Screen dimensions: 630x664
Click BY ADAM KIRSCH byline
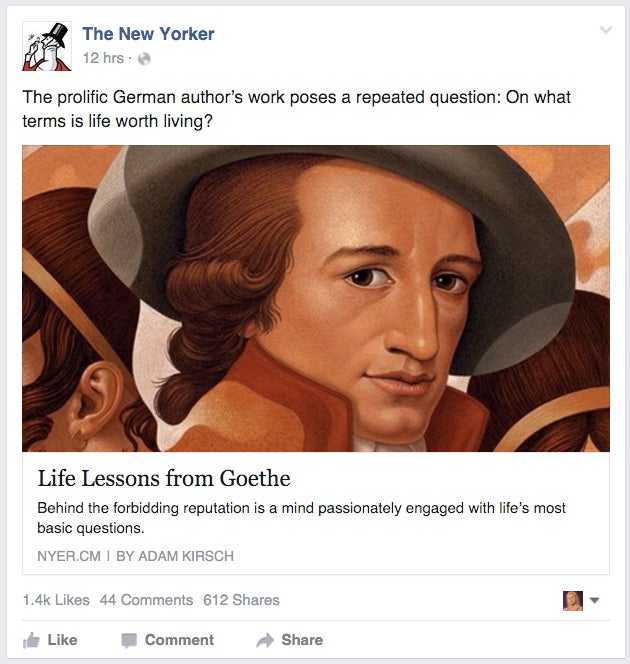point(175,556)
